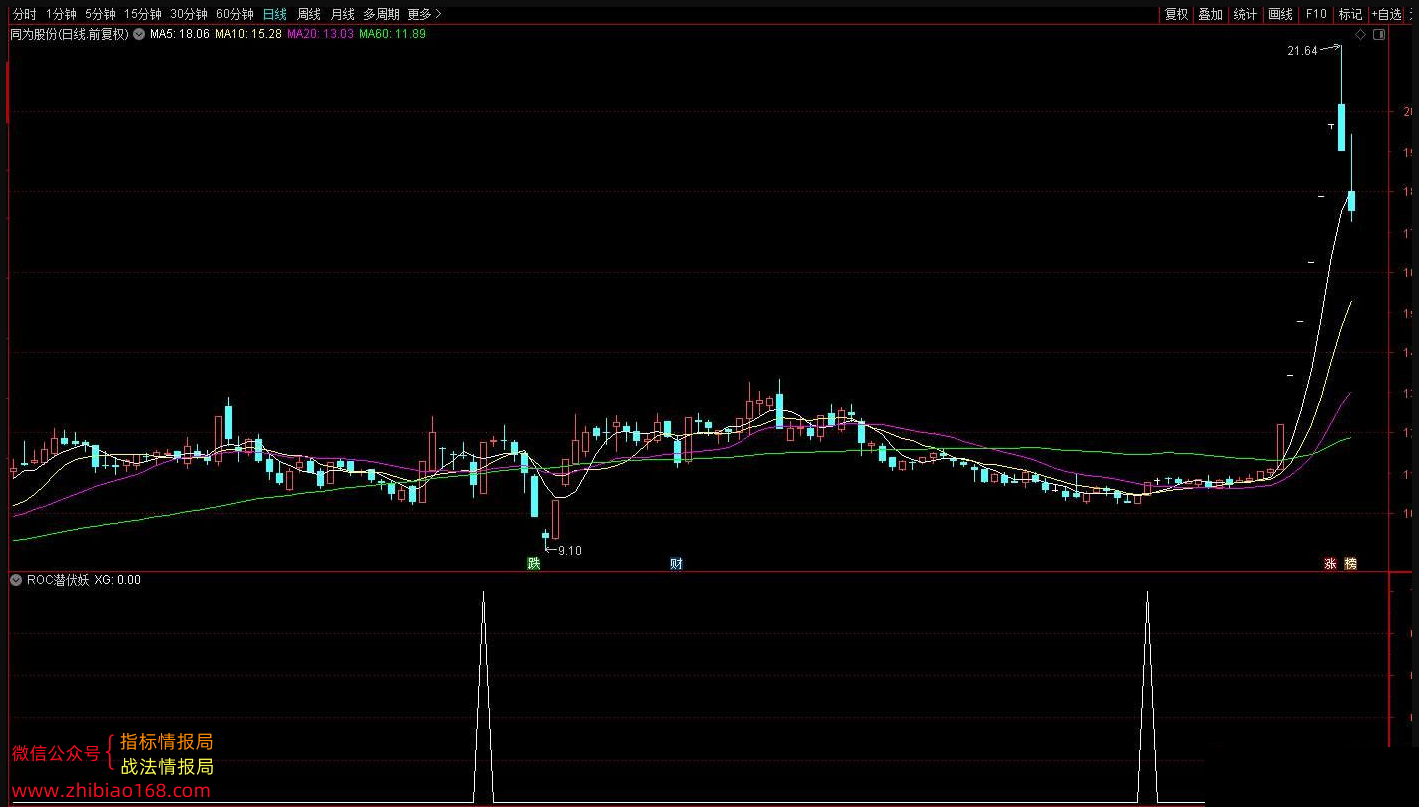Expand the main chart indicator dropdown arrow
Viewport: 1419px width, 807px height.
pyautogui.click(x=139, y=34)
